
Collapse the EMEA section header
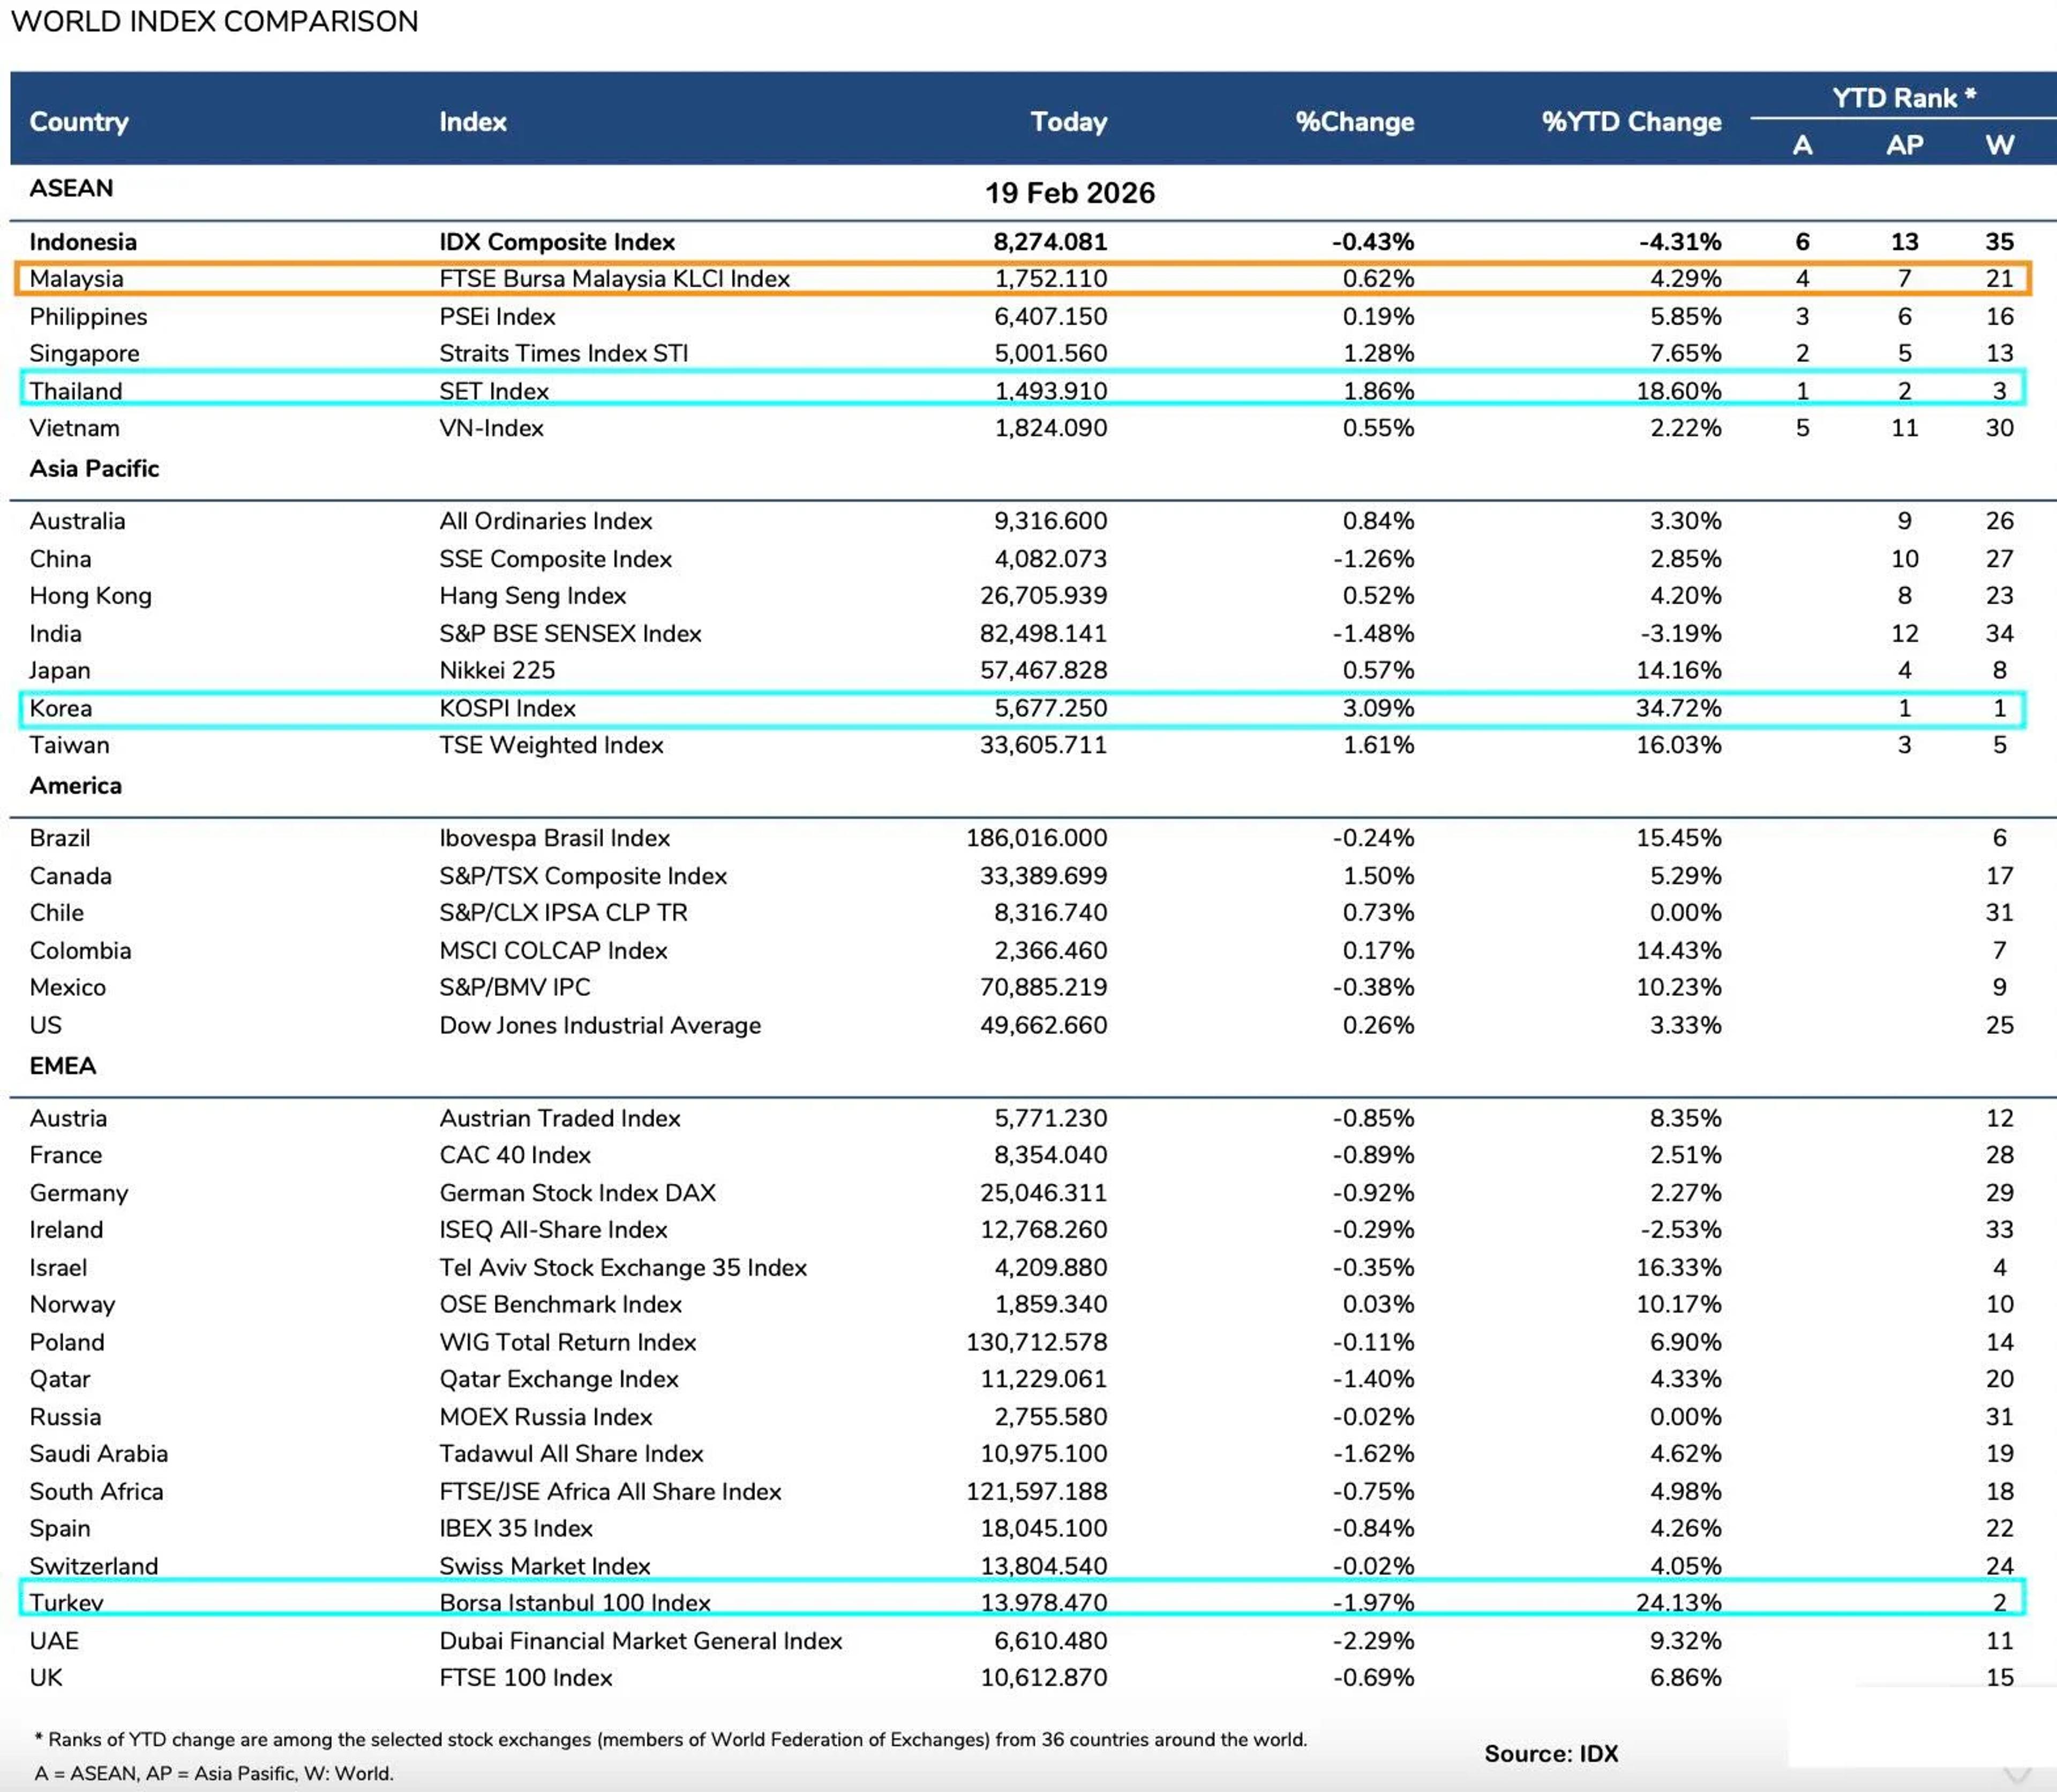[63, 1065]
